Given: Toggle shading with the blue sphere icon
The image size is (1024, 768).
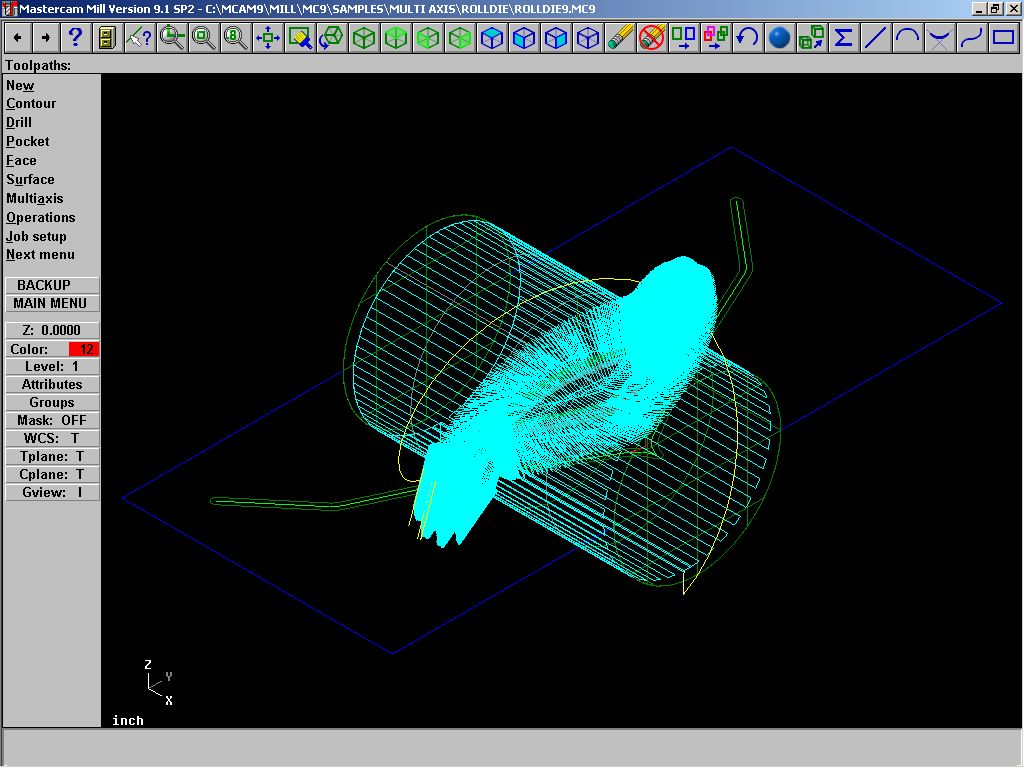Looking at the screenshot, I should click(x=780, y=38).
